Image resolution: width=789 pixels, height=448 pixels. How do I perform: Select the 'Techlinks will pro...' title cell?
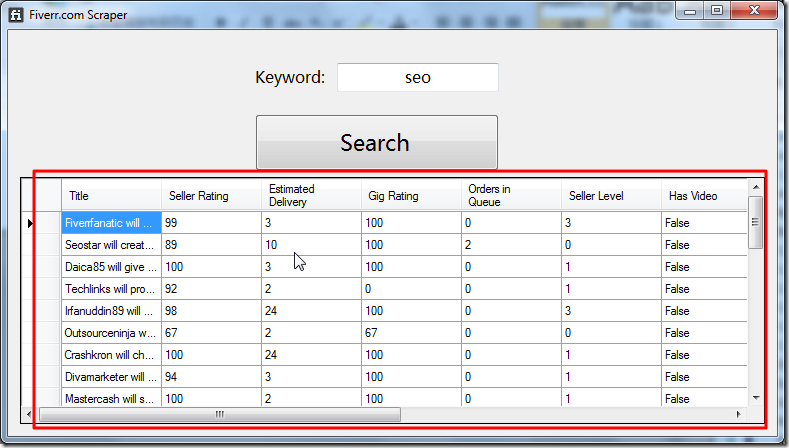tap(111, 289)
